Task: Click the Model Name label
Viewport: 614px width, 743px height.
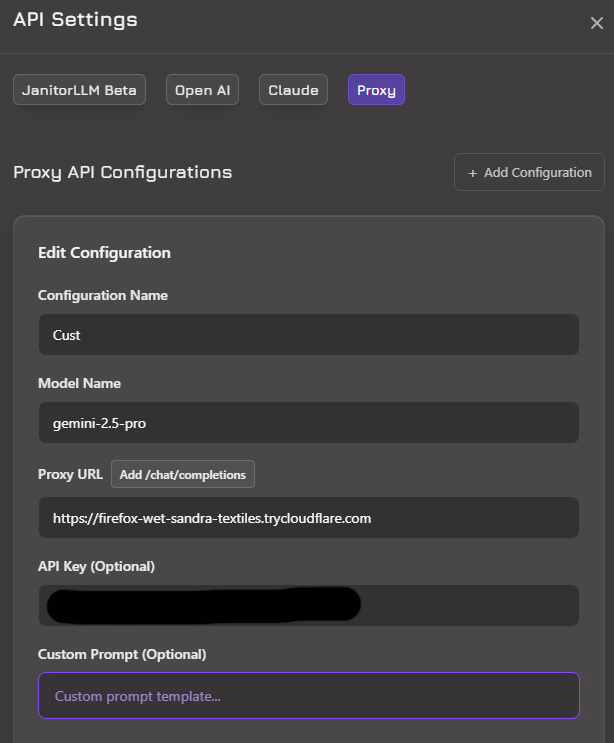Action: pos(79,383)
